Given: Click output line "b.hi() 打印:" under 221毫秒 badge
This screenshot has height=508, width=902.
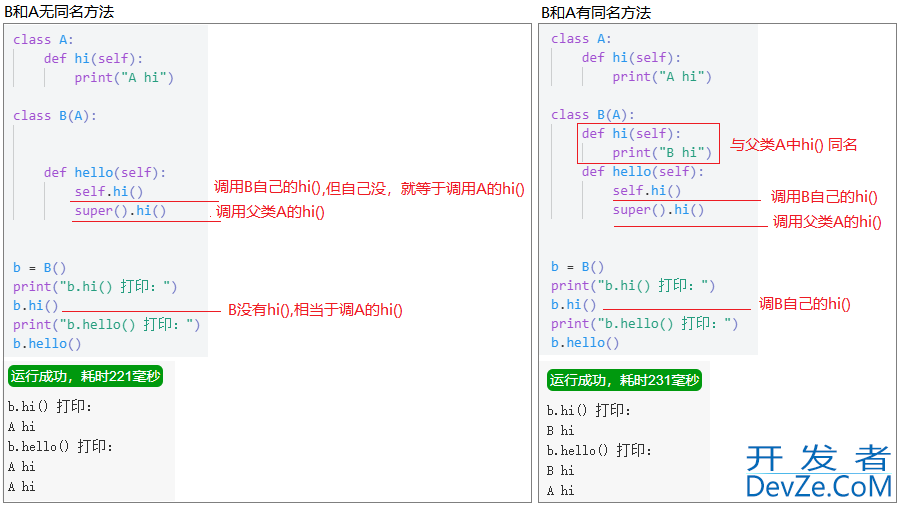Looking at the screenshot, I should click(x=49, y=406).
